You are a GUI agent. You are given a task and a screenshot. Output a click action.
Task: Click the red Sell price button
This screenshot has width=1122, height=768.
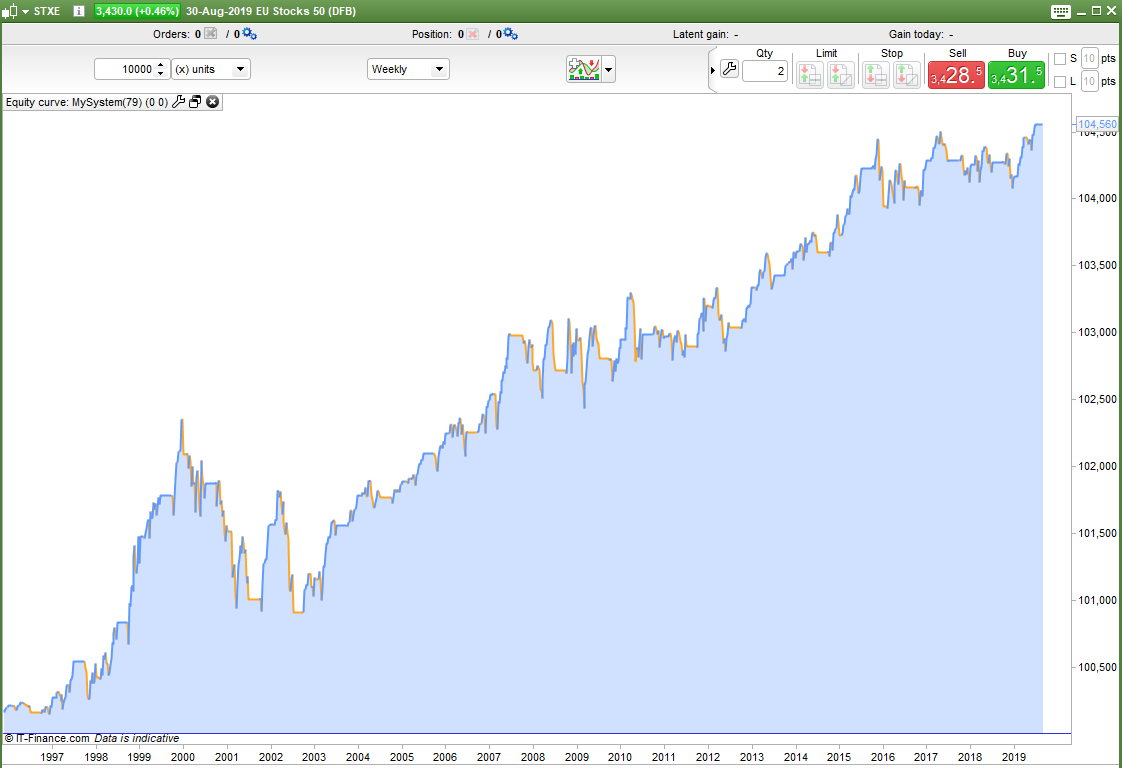[x=956, y=74]
